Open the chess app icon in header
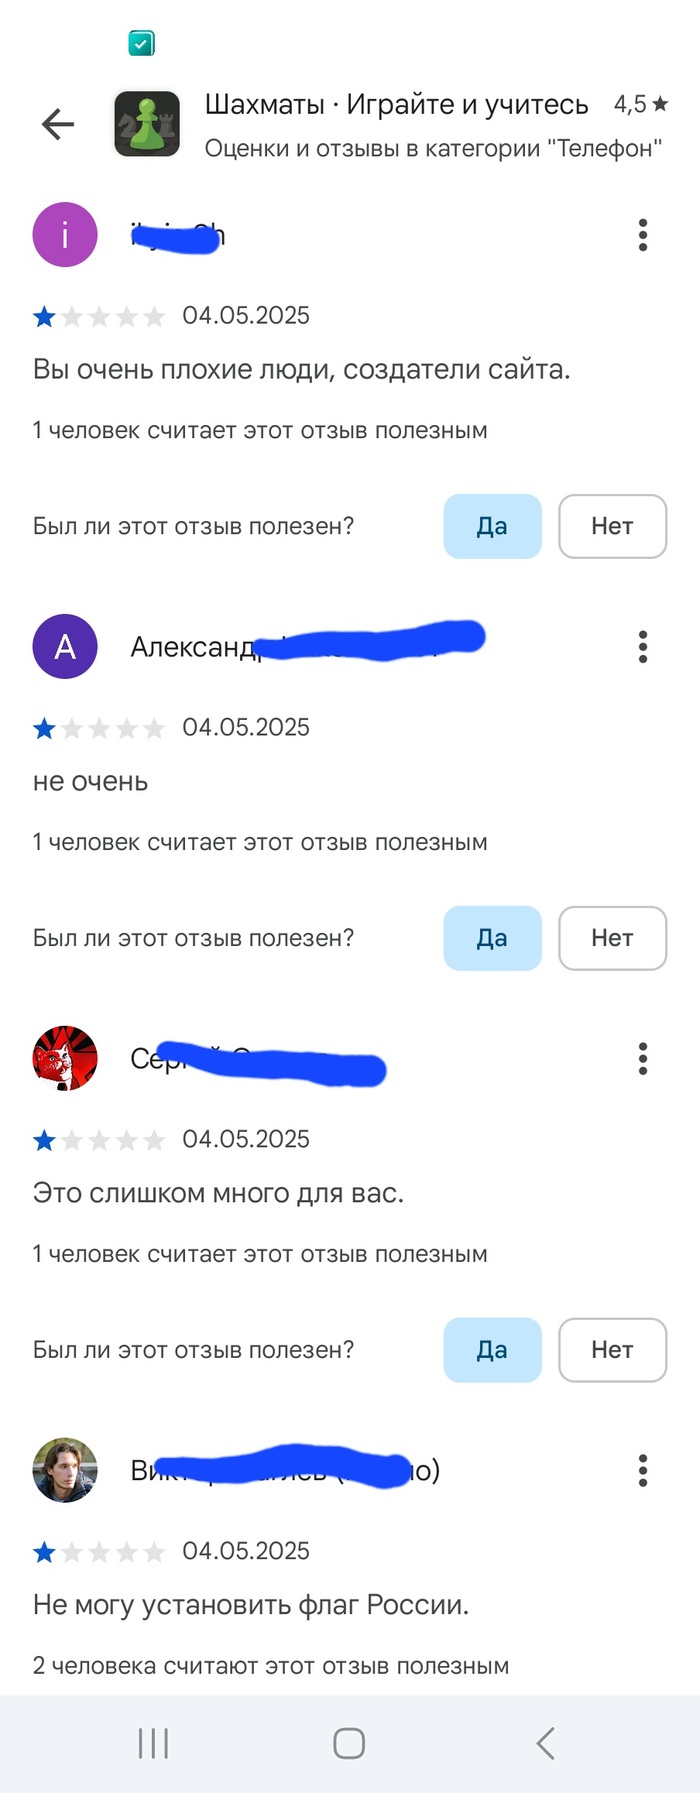 point(147,124)
